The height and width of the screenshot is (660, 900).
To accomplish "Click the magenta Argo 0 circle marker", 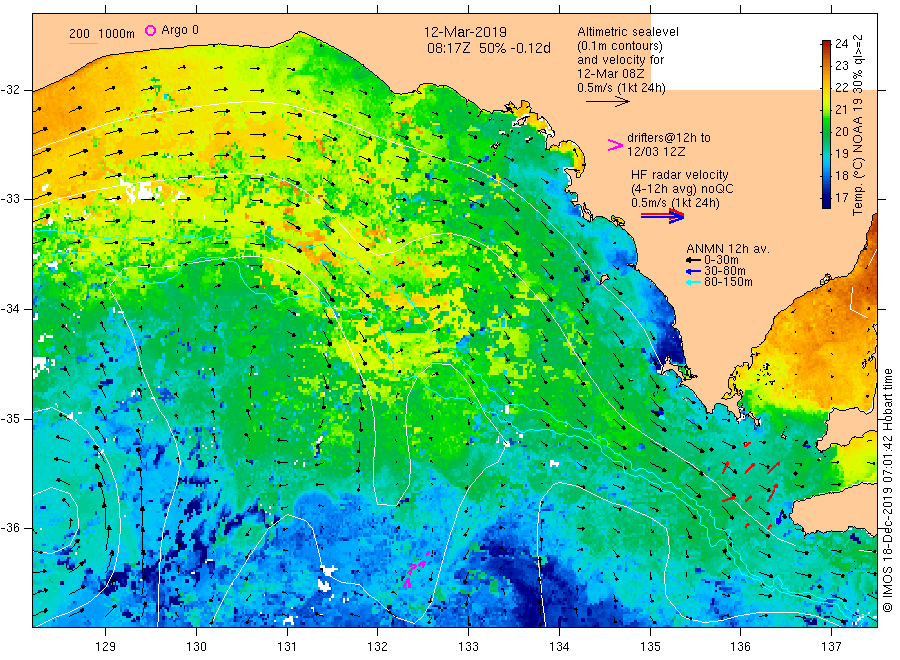I will point(150,30).
